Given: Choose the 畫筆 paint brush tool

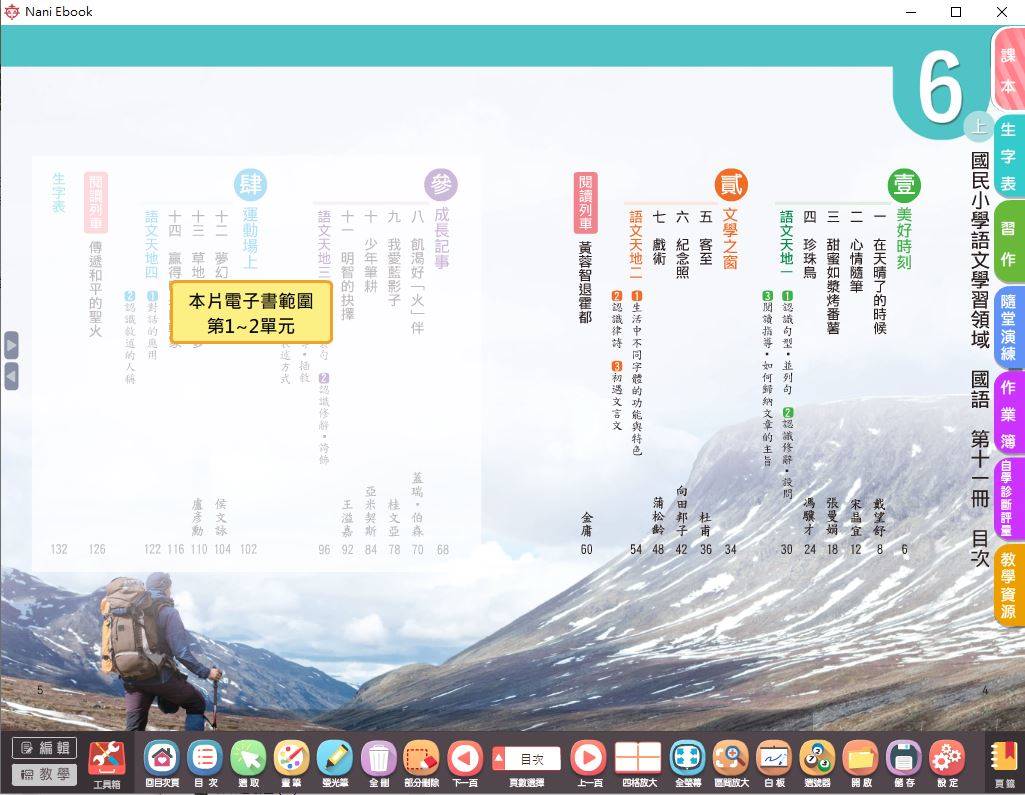Looking at the screenshot, I should click(292, 763).
